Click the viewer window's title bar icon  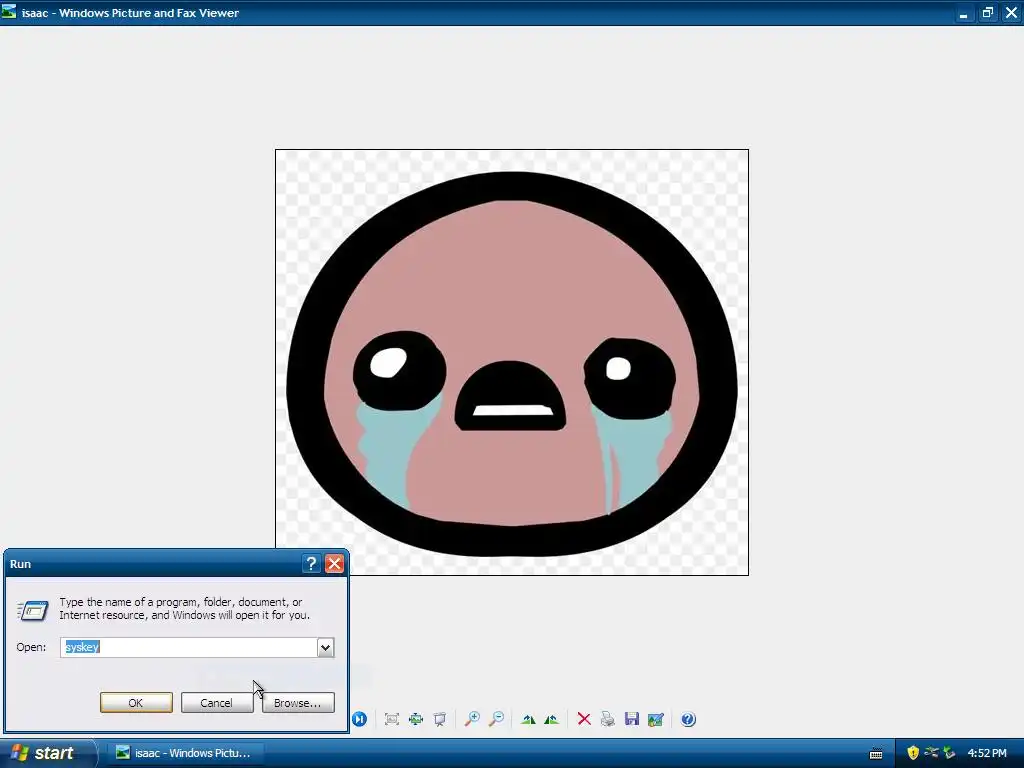coord(8,11)
